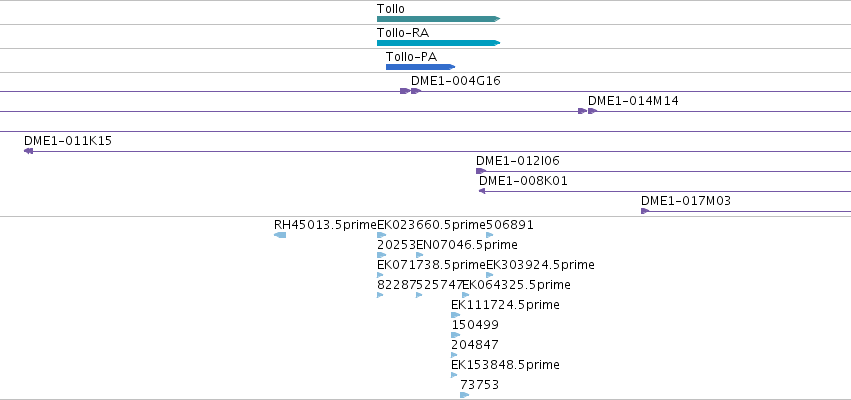This screenshot has height=400, width=851.
Task: Select the EK153848.5prime feature arrow
Action: (x=454, y=375)
